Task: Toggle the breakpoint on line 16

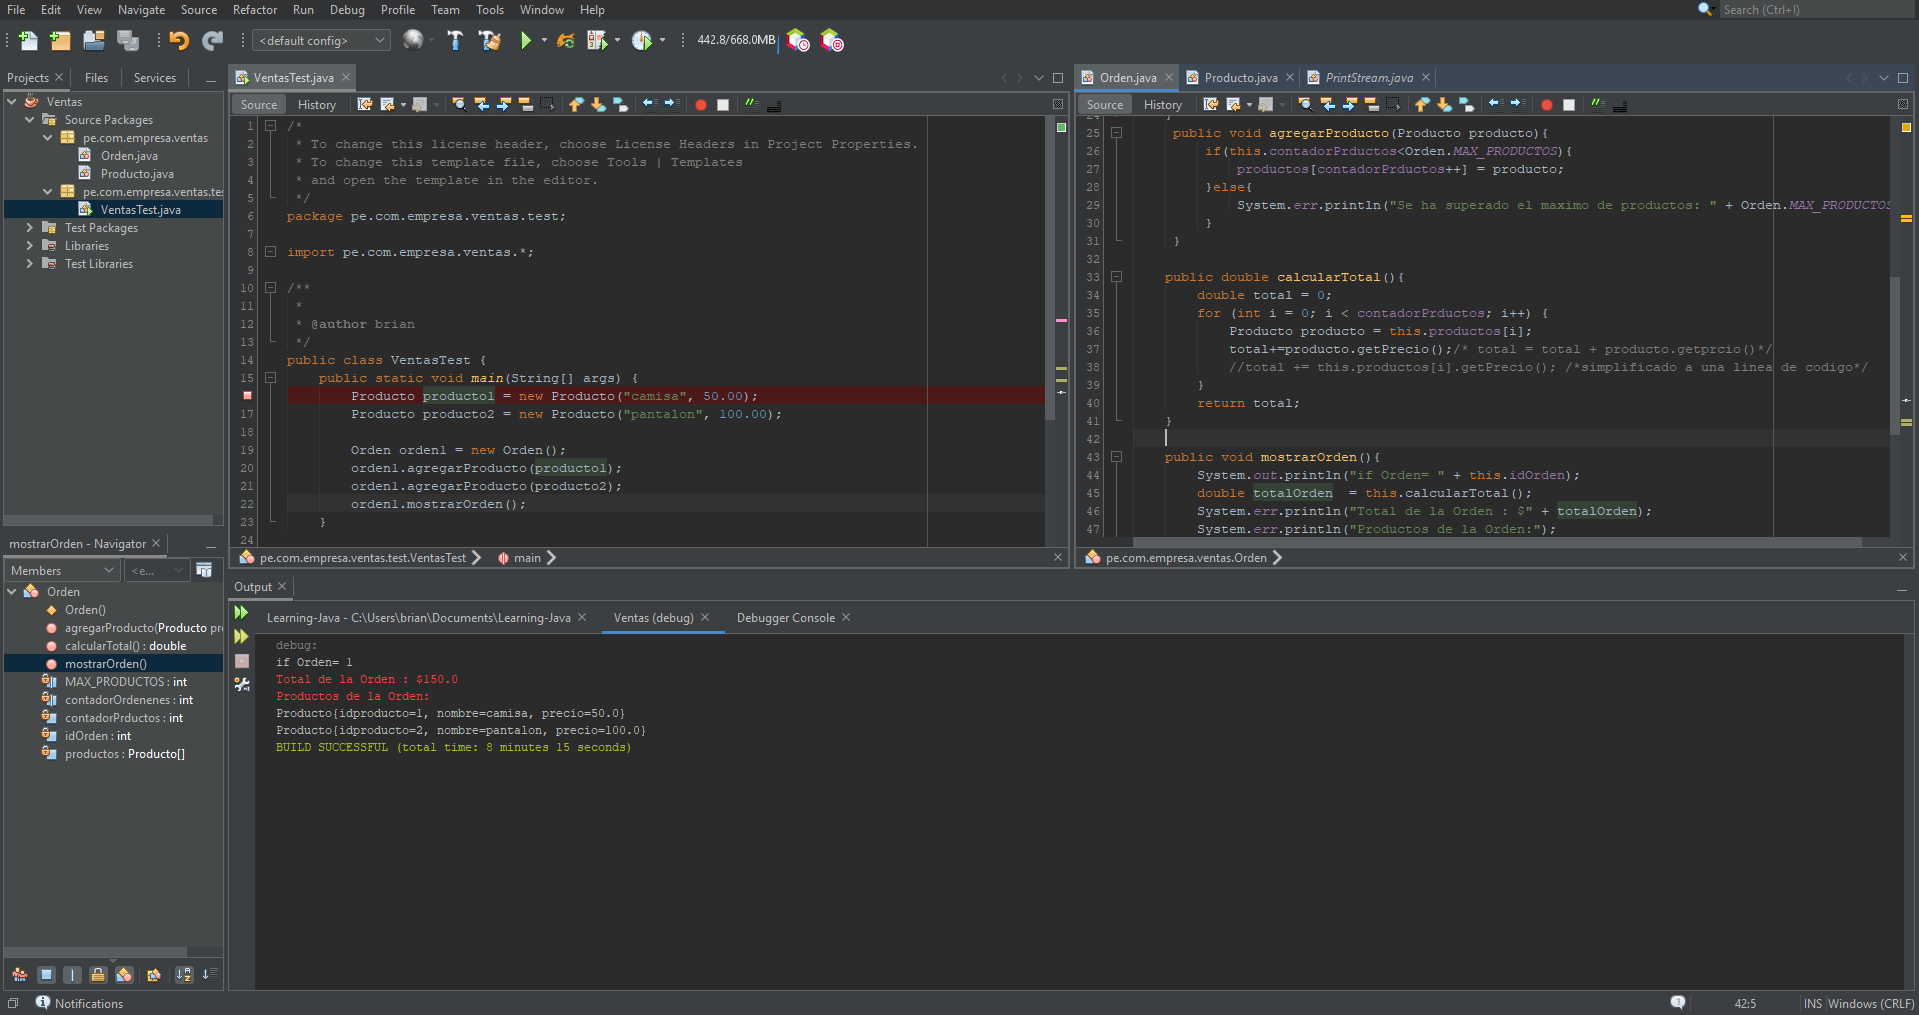Action: pos(247,396)
